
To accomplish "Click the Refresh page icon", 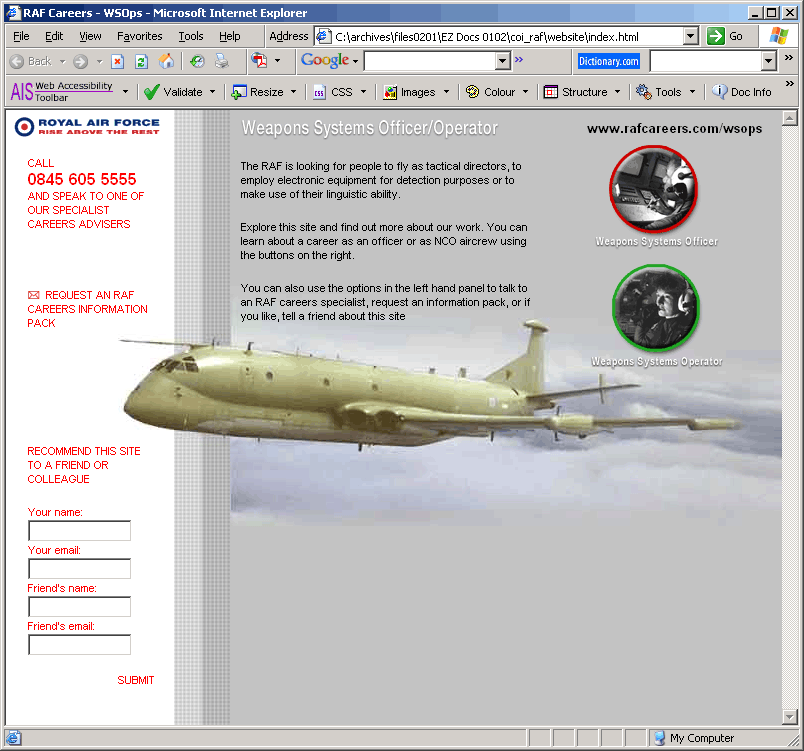I will pyautogui.click(x=142, y=62).
